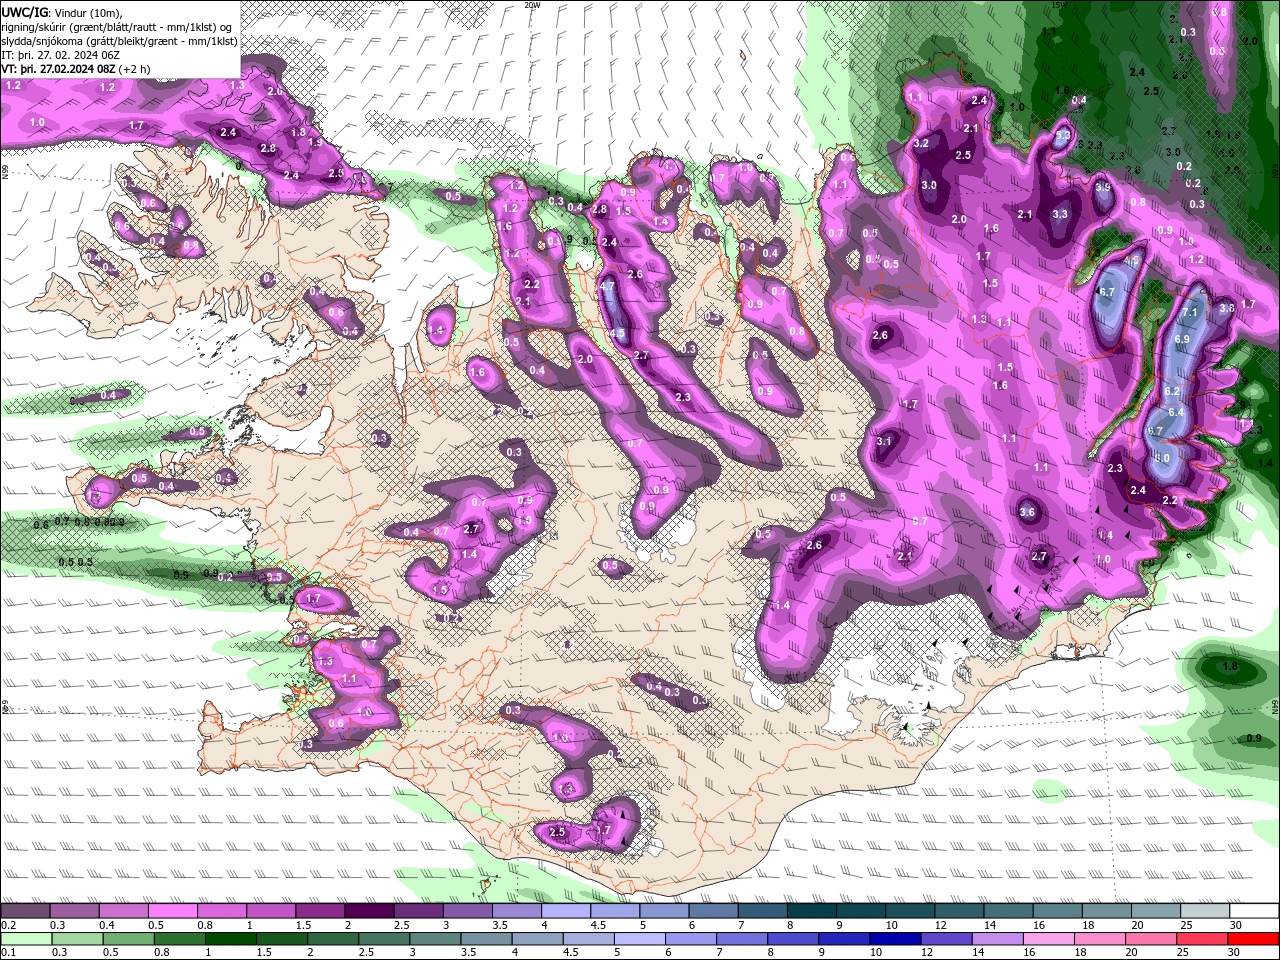This screenshot has width=1280, height=960.
Task: Click the VT: þri. 27.02.2024 08Z valid time
Action: [59, 69]
